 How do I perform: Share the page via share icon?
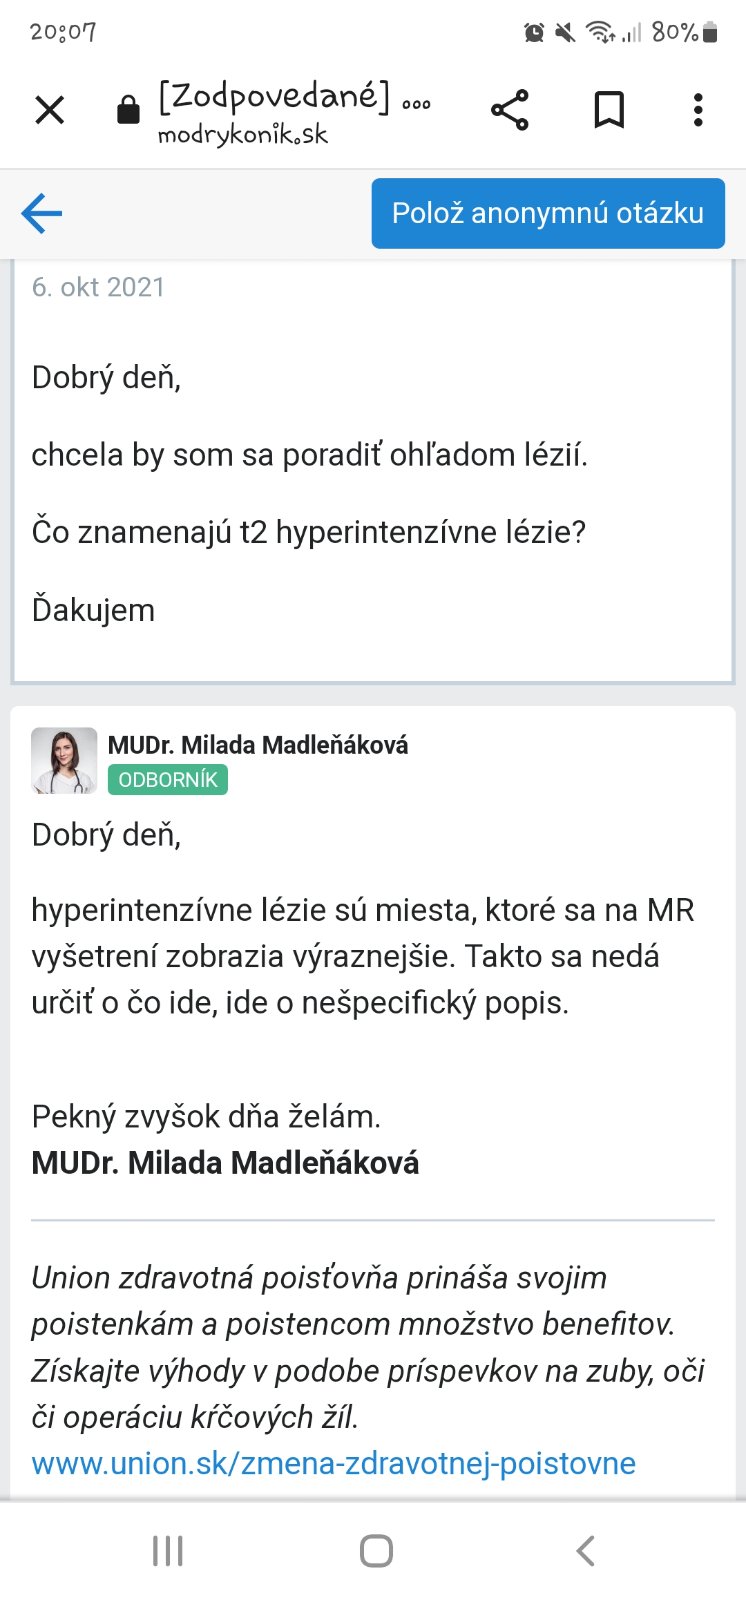(x=509, y=110)
